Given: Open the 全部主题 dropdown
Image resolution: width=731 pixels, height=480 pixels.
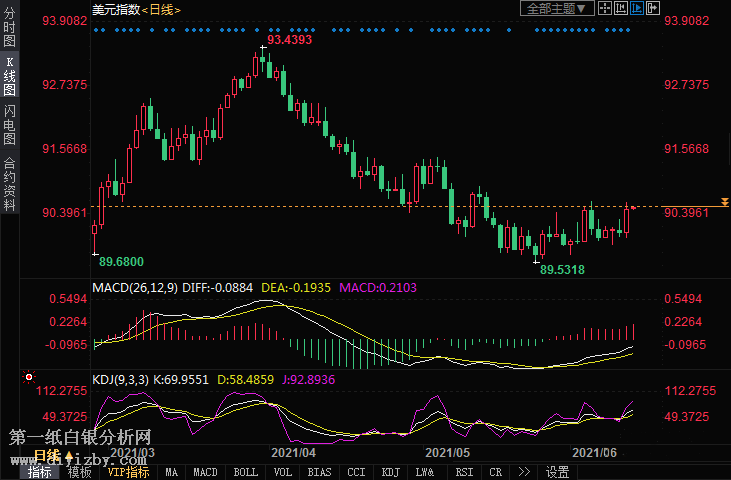Looking at the screenshot, I should point(557,9).
